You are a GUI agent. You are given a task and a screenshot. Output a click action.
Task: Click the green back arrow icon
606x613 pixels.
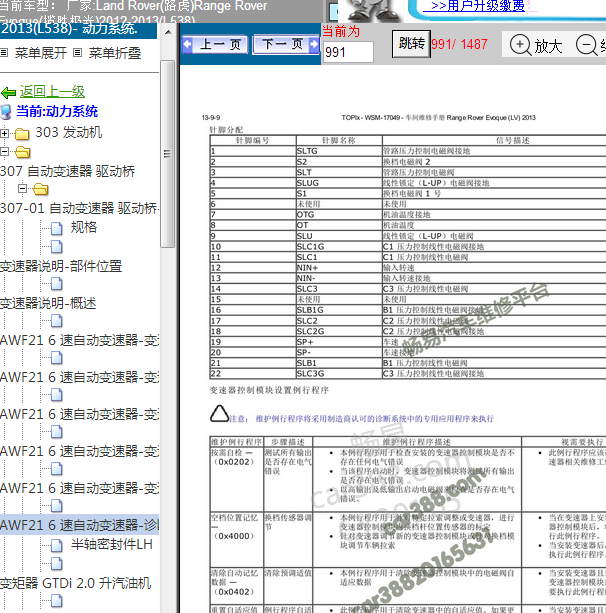8,93
